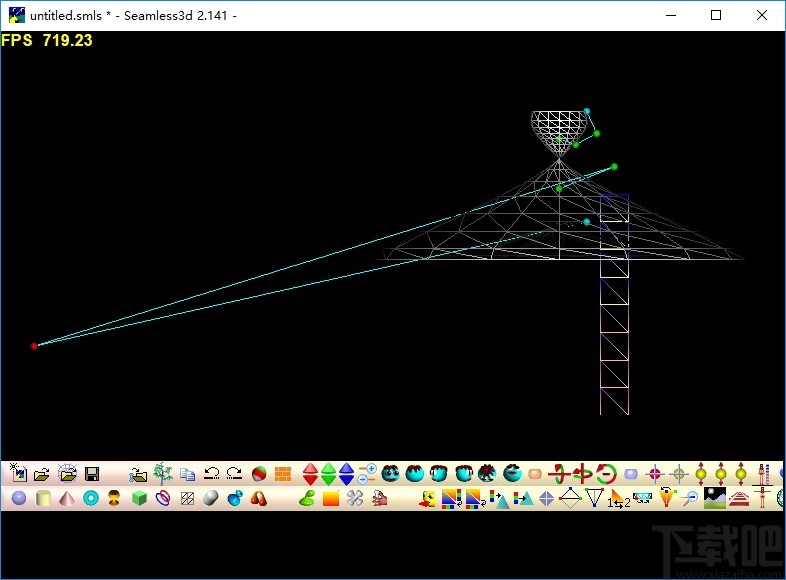Click the new file icon
Screen dimensions: 786x580
pyautogui.click(x=18, y=473)
